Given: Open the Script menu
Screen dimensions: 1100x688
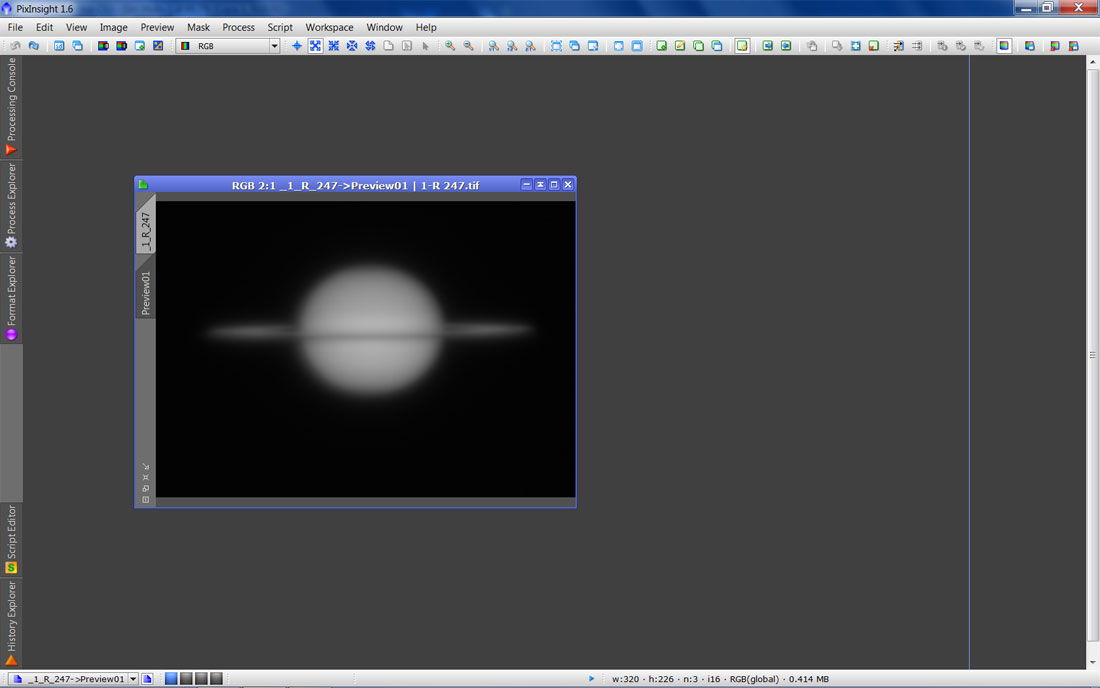Looking at the screenshot, I should [x=279, y=27].
